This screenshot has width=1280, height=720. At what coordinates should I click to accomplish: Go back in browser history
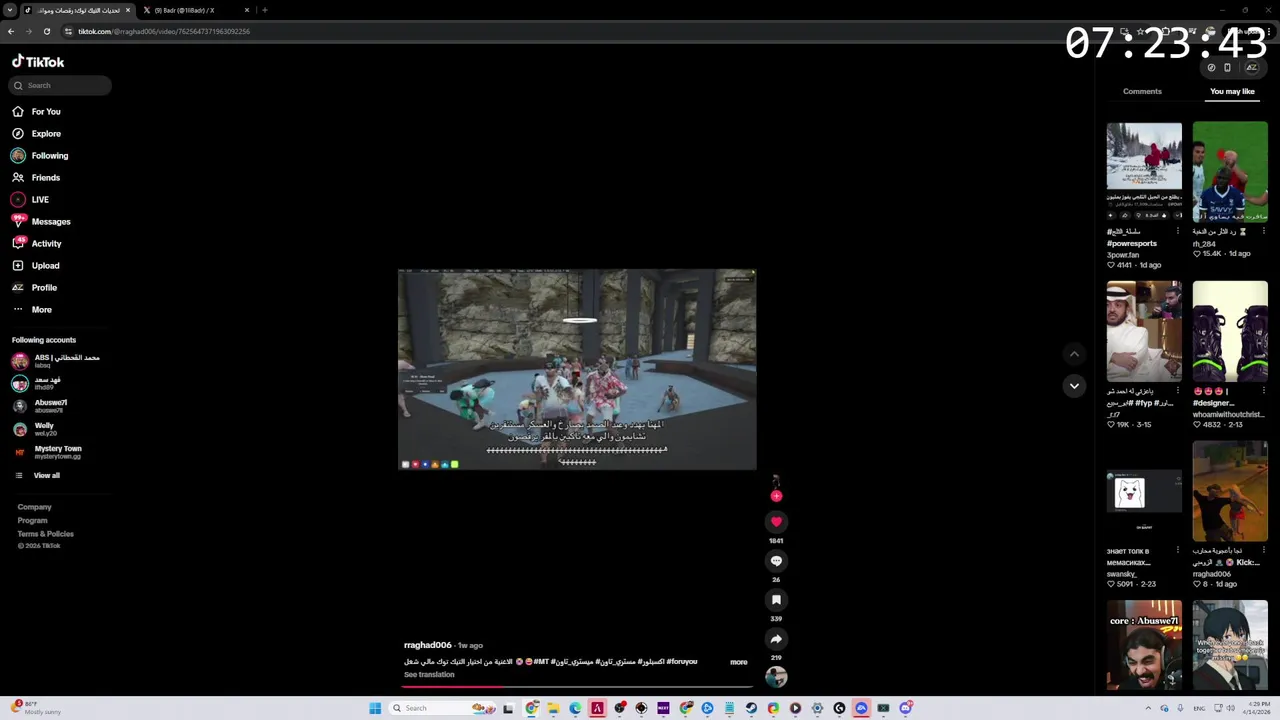pyautogui.click(x=10, y=31)
